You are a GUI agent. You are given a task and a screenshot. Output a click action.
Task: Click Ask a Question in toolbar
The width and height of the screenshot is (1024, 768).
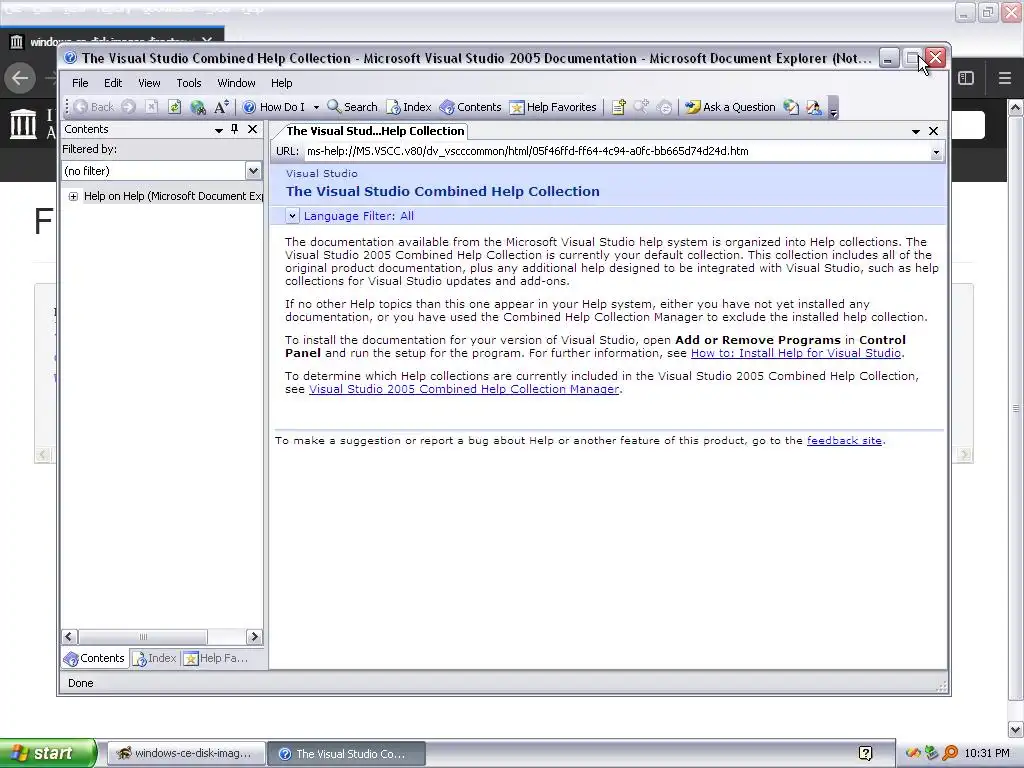[730, 107]
